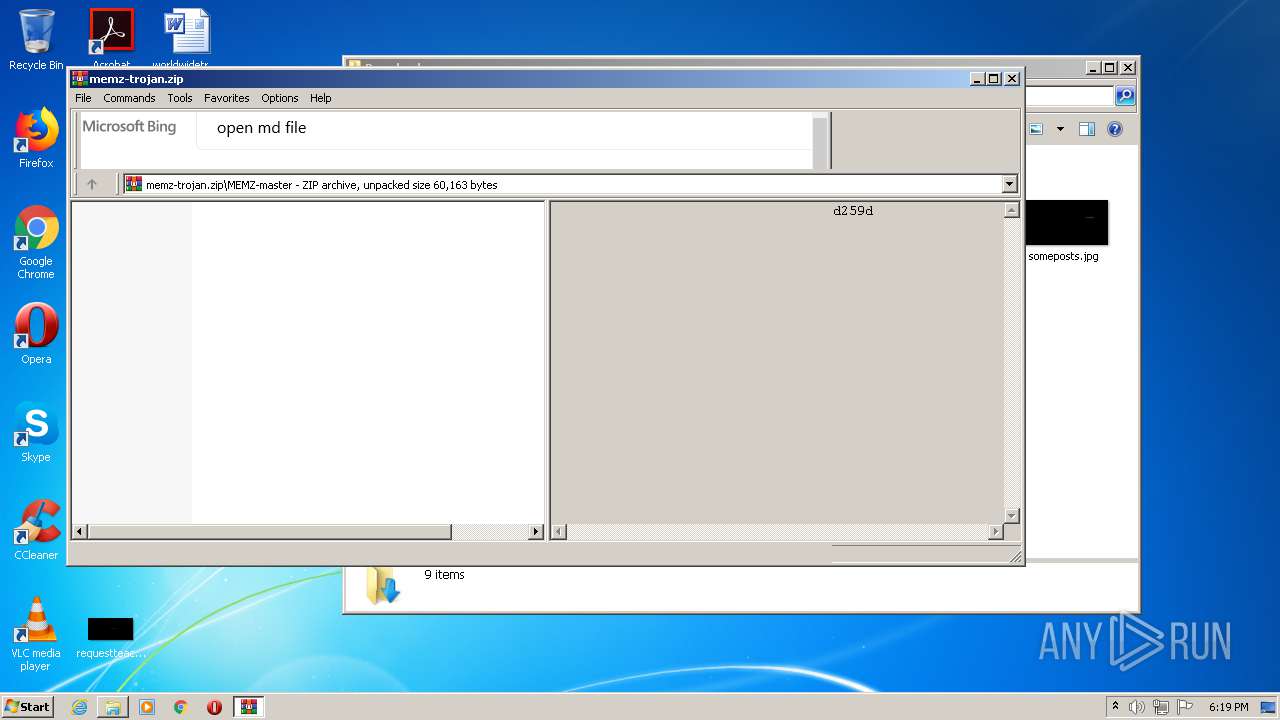Launch VLC media player from the desktop
The height and width of the screenshot is (720, 1280).
[x=36, y=634]
